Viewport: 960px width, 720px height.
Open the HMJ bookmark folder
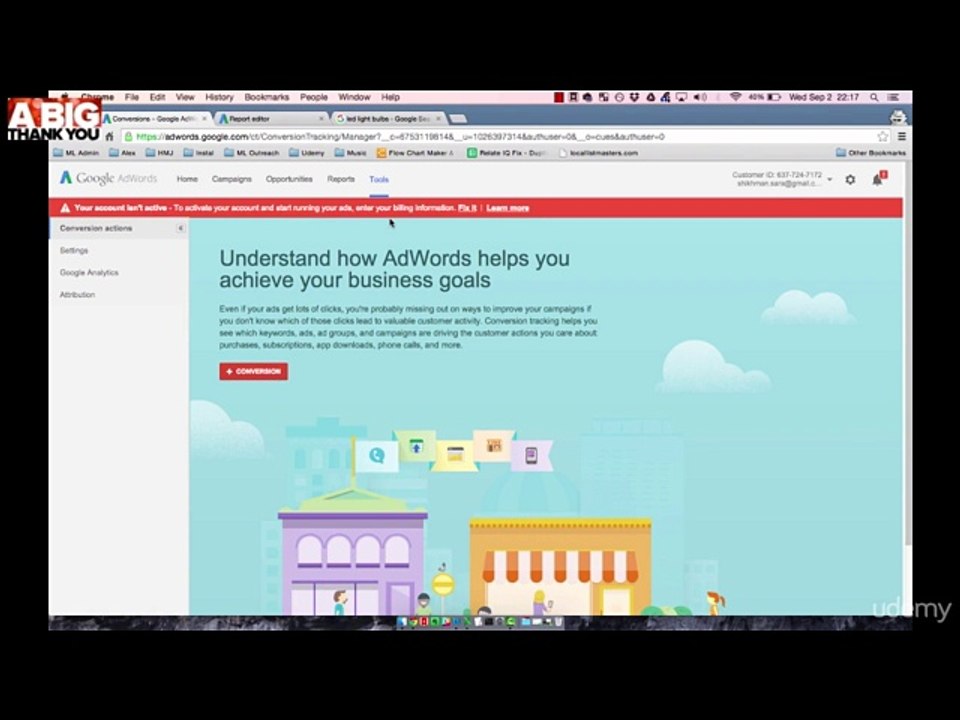[x=160, y=153]
